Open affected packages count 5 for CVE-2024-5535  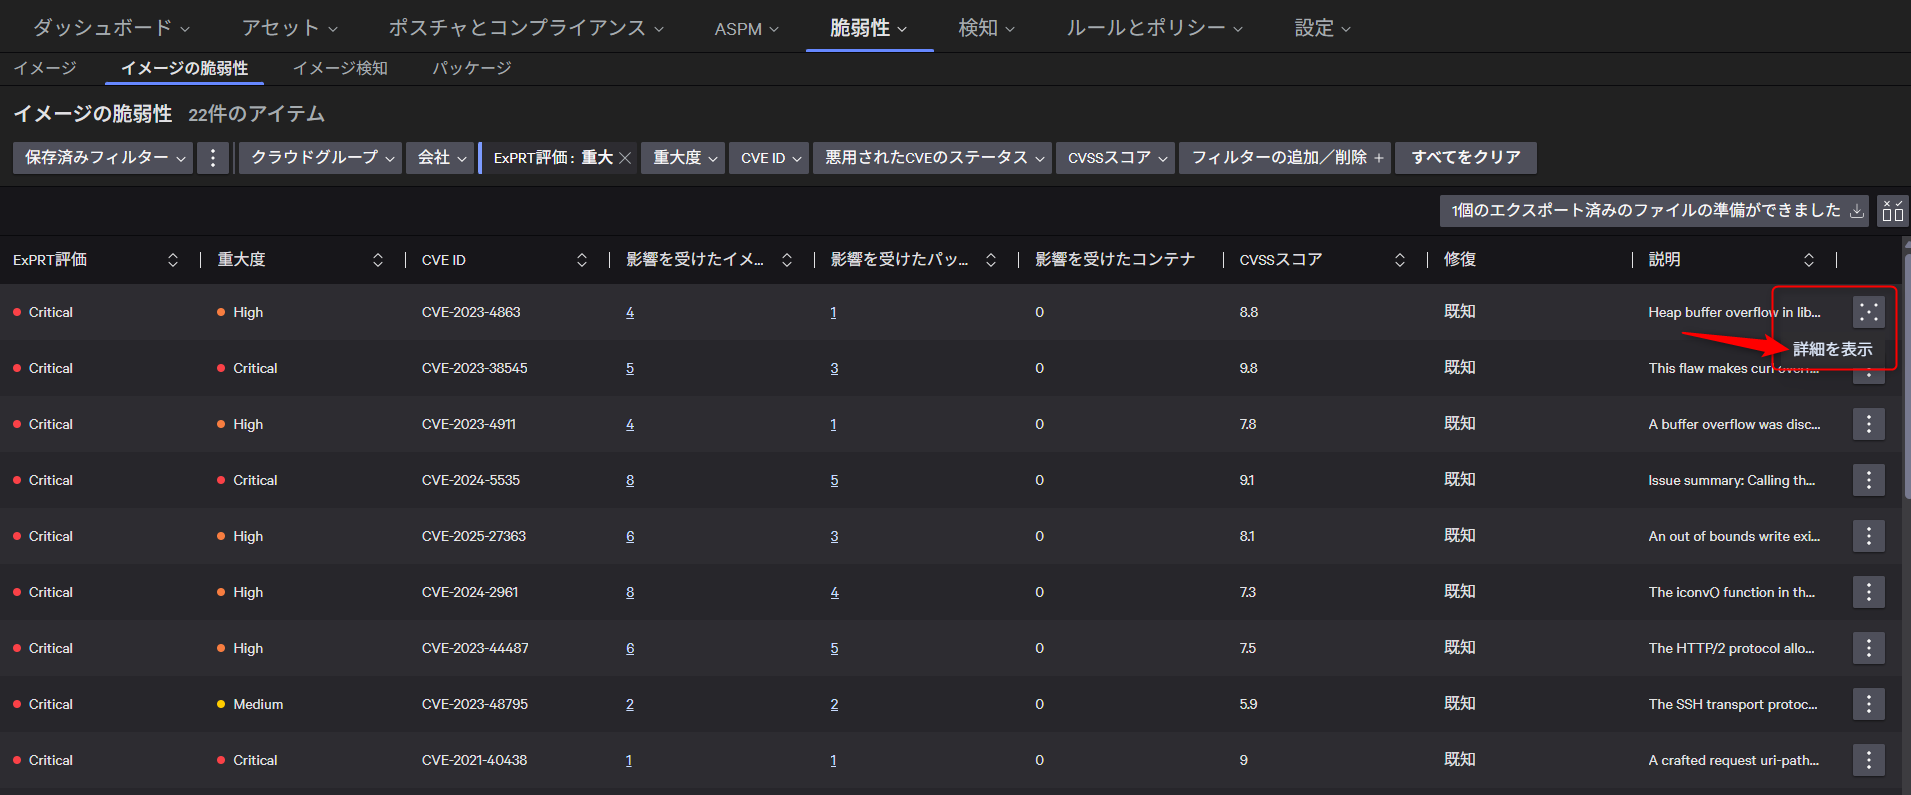[834, 480]
